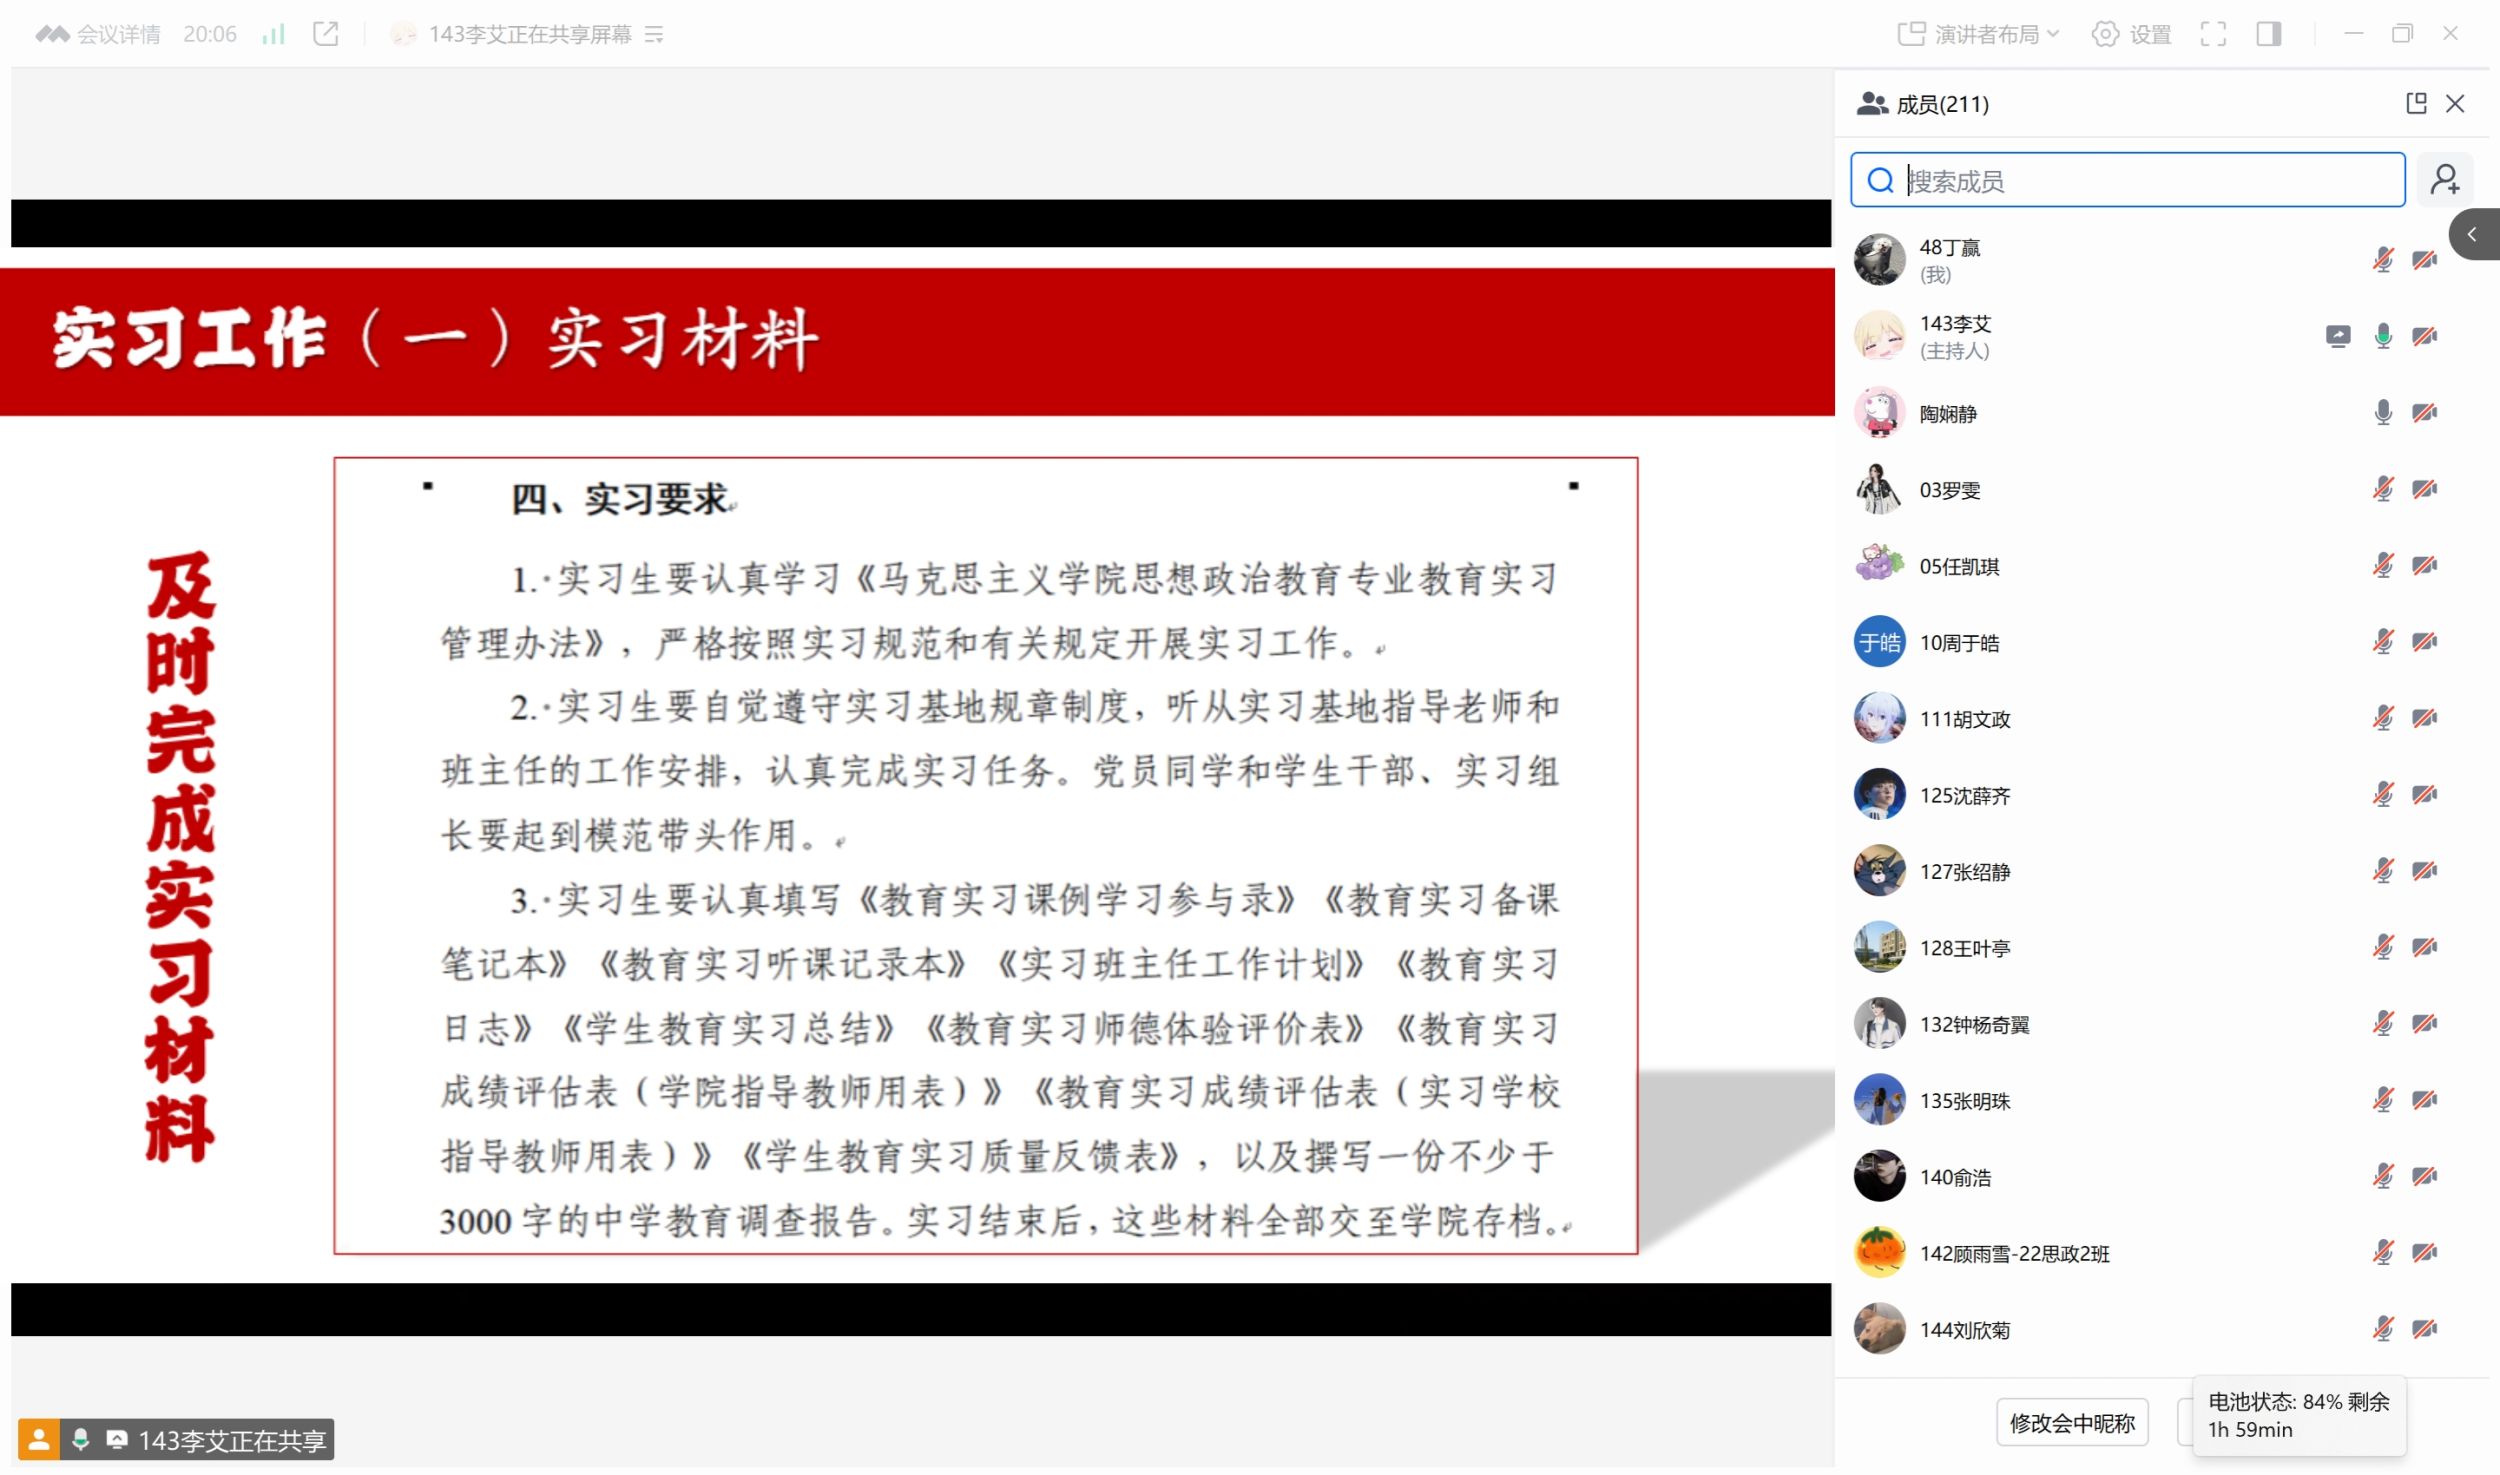This screenshot has height=1475, width=2500.
Task: Click the network signal strength icon
Action: coord(273,34)
